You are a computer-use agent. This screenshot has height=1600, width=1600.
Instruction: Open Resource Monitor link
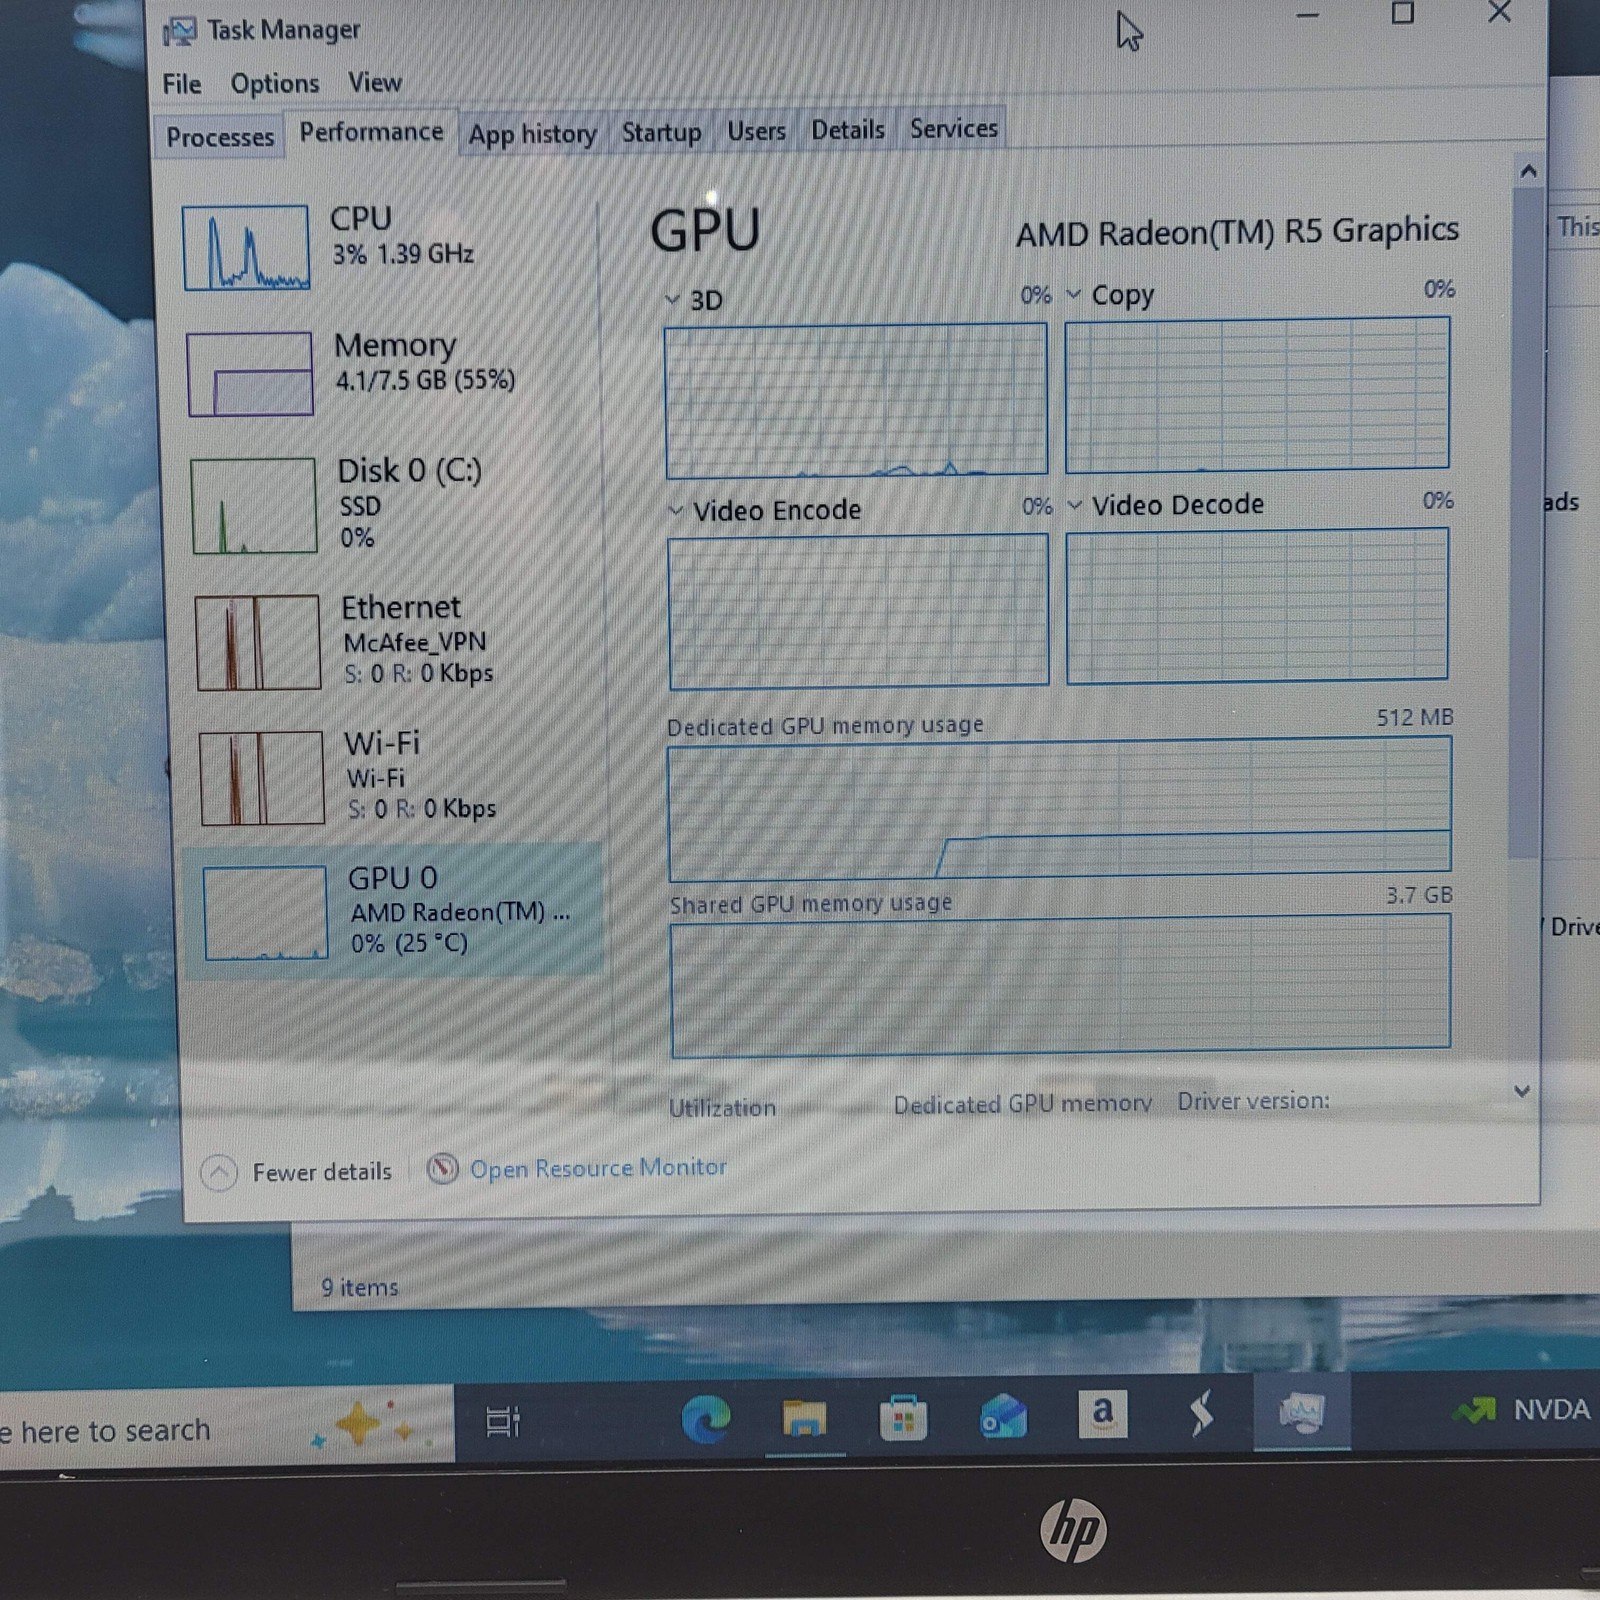click(x=598, y=1168)
